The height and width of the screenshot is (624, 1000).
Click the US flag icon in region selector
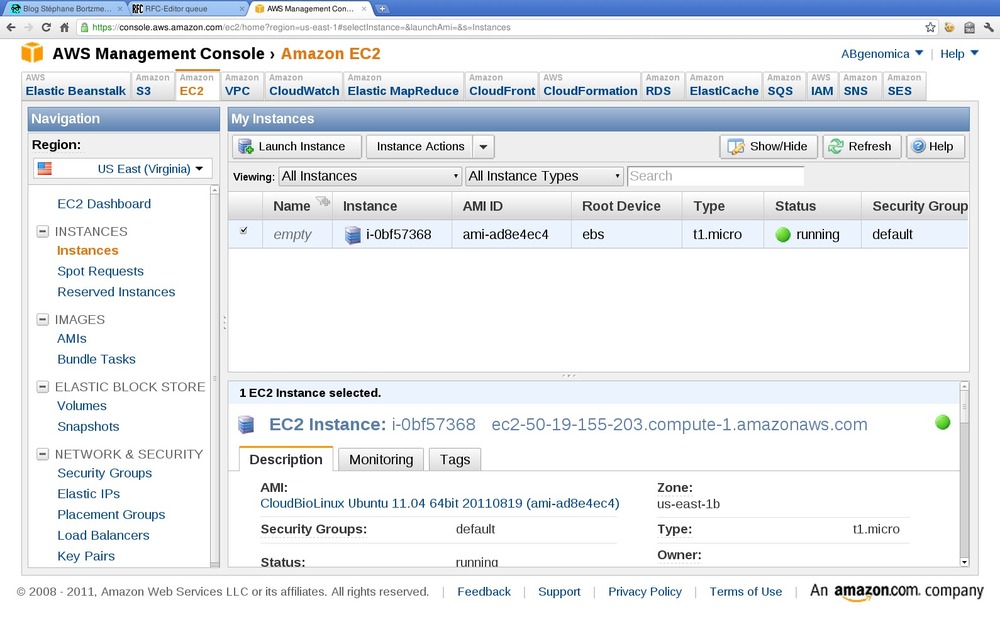click(45, 168)
